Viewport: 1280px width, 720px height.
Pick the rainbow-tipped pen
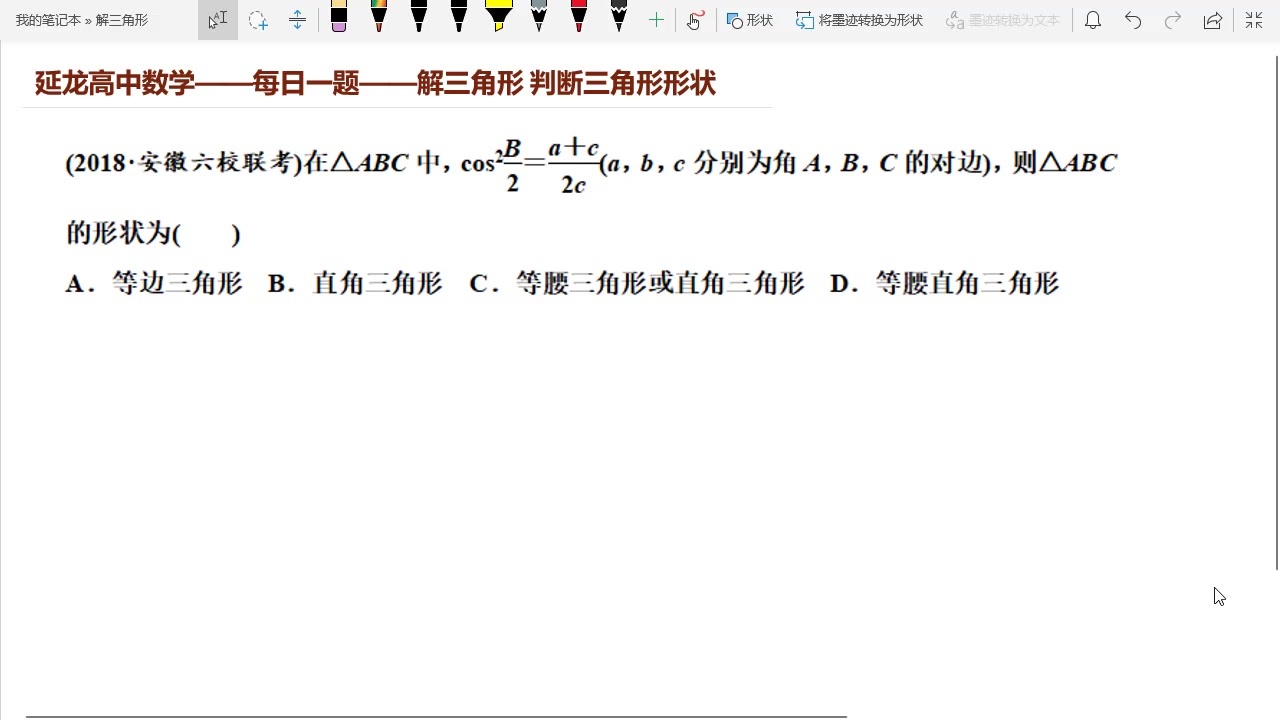click(379, 16)
